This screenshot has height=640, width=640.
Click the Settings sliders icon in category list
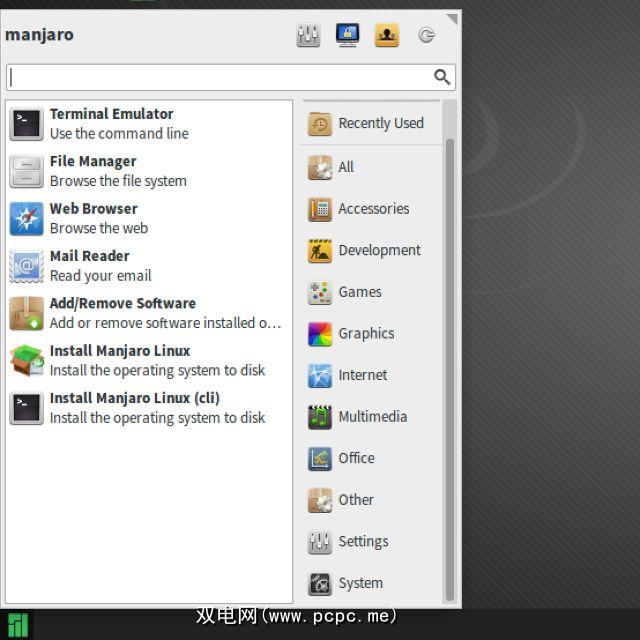320,542
